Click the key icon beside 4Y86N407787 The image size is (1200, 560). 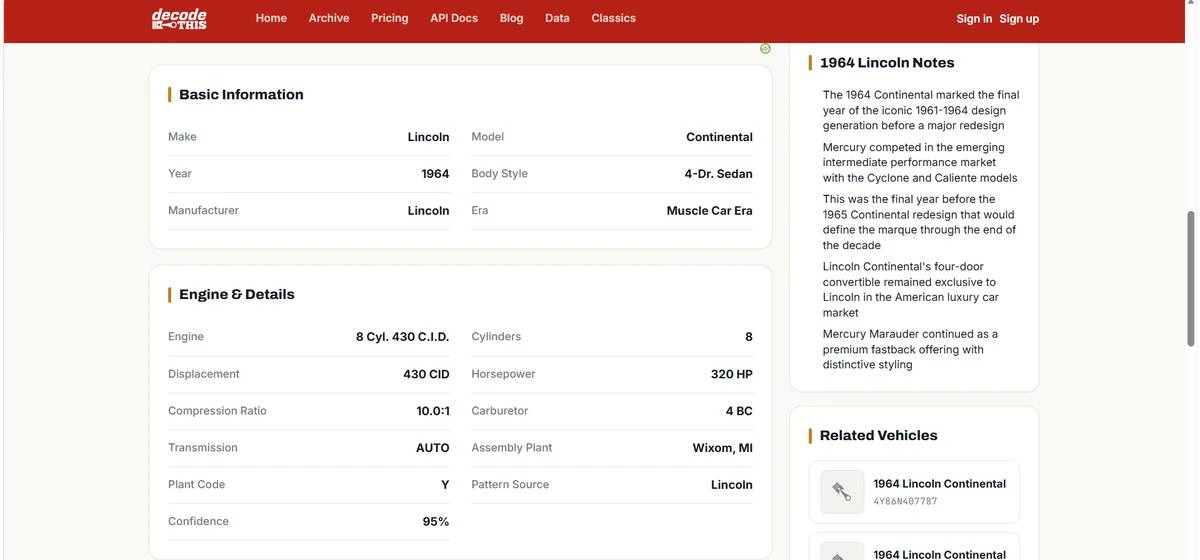click(x=842, y=492)
